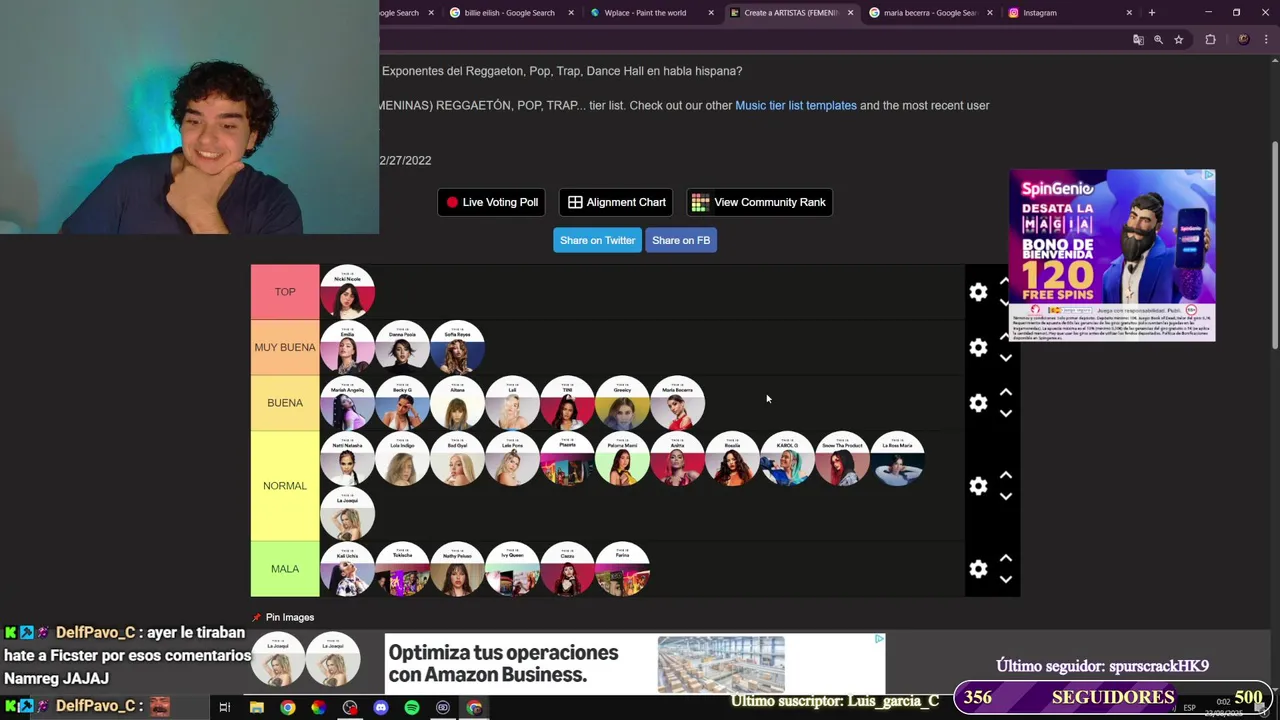Select Cazzu artist image in MALA
This screenshot has width=1280, height=720.
(567, 569)
